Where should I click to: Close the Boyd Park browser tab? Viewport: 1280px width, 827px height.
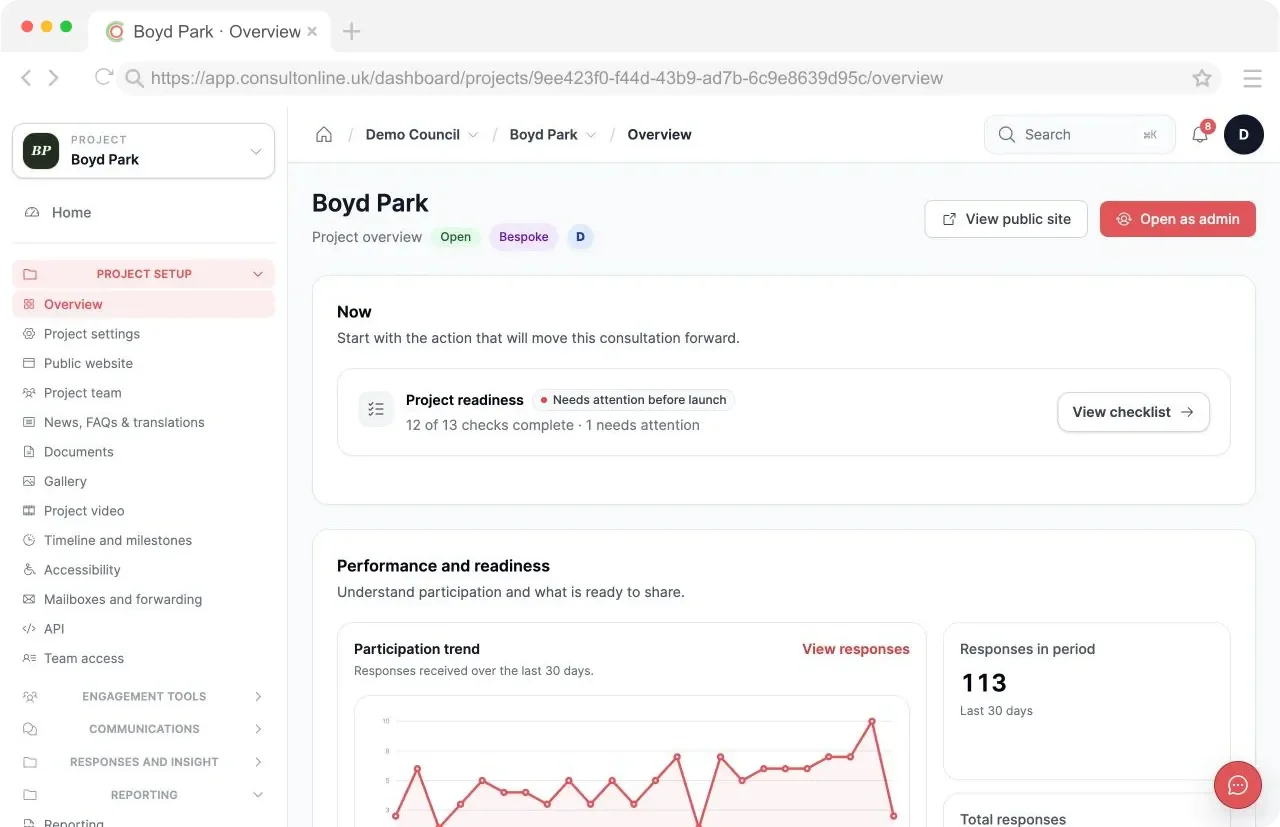312,31
